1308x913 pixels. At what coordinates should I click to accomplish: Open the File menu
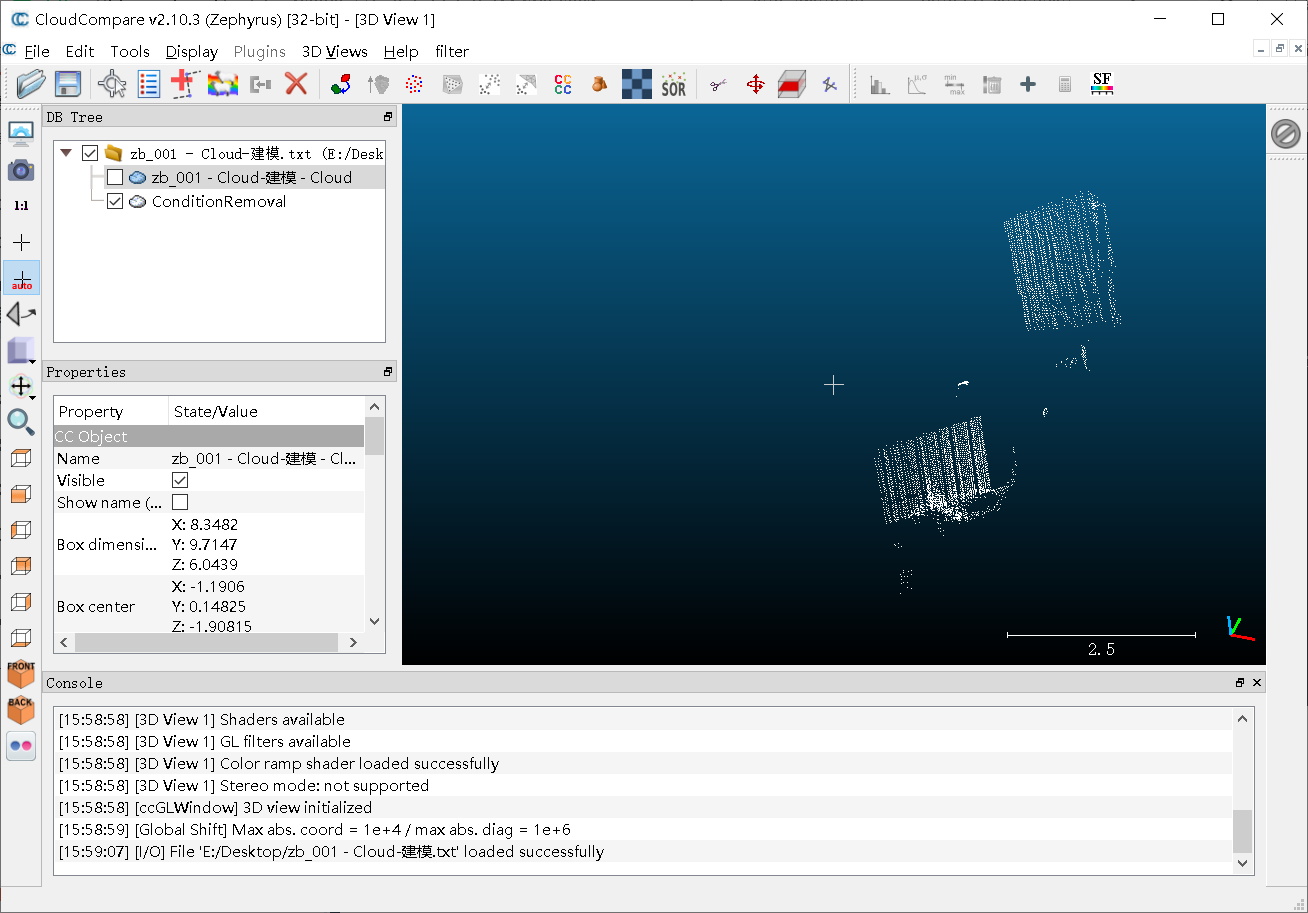click(37, 51)
